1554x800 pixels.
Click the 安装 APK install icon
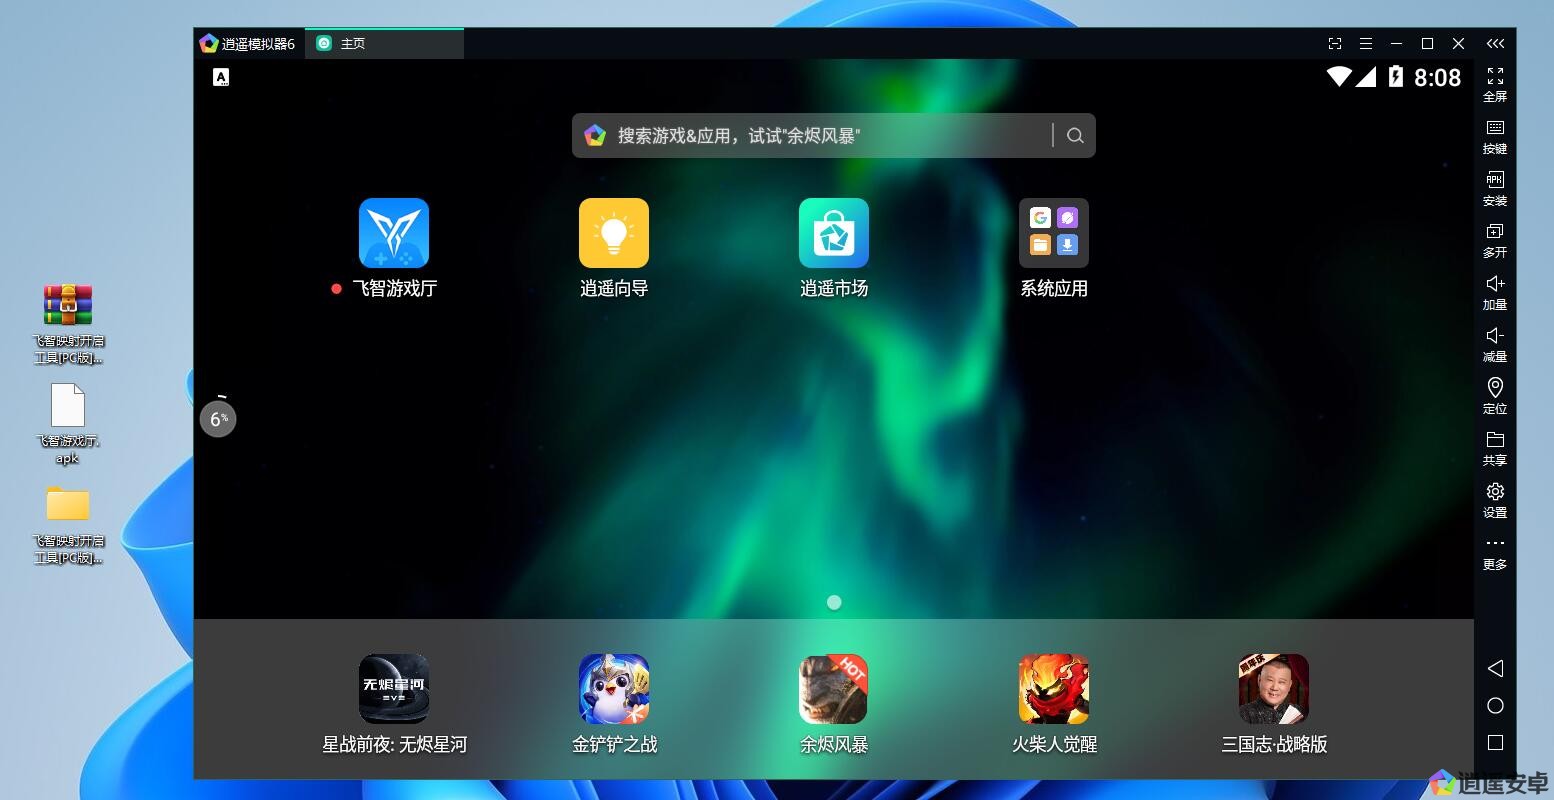(1495, 187)
